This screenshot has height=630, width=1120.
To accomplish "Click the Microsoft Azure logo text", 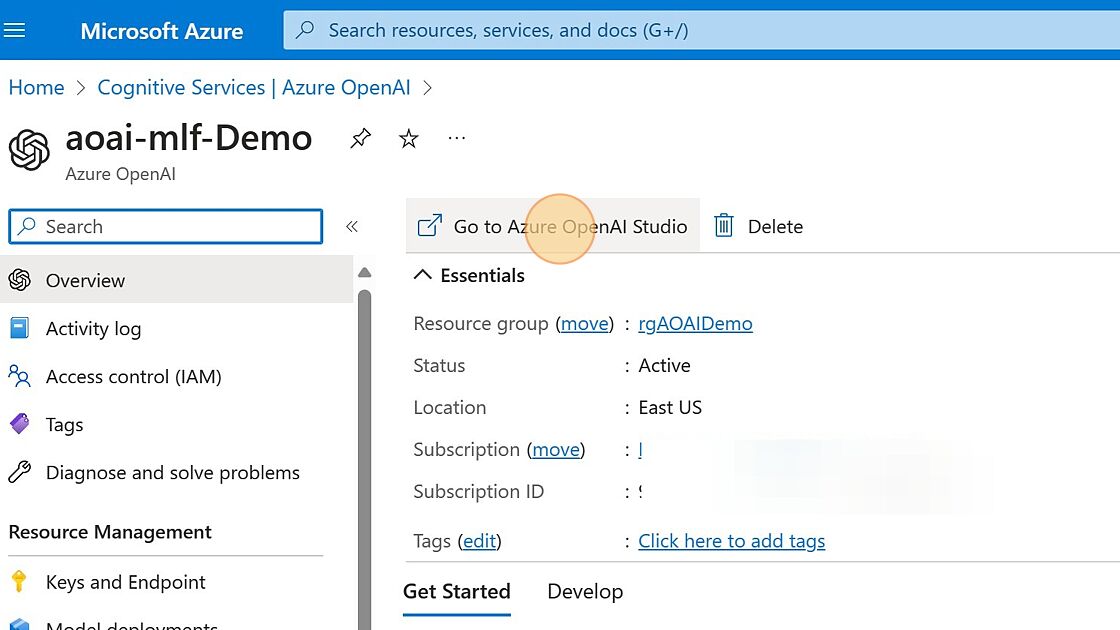I will pyautogui.click(x=161, y=31).
